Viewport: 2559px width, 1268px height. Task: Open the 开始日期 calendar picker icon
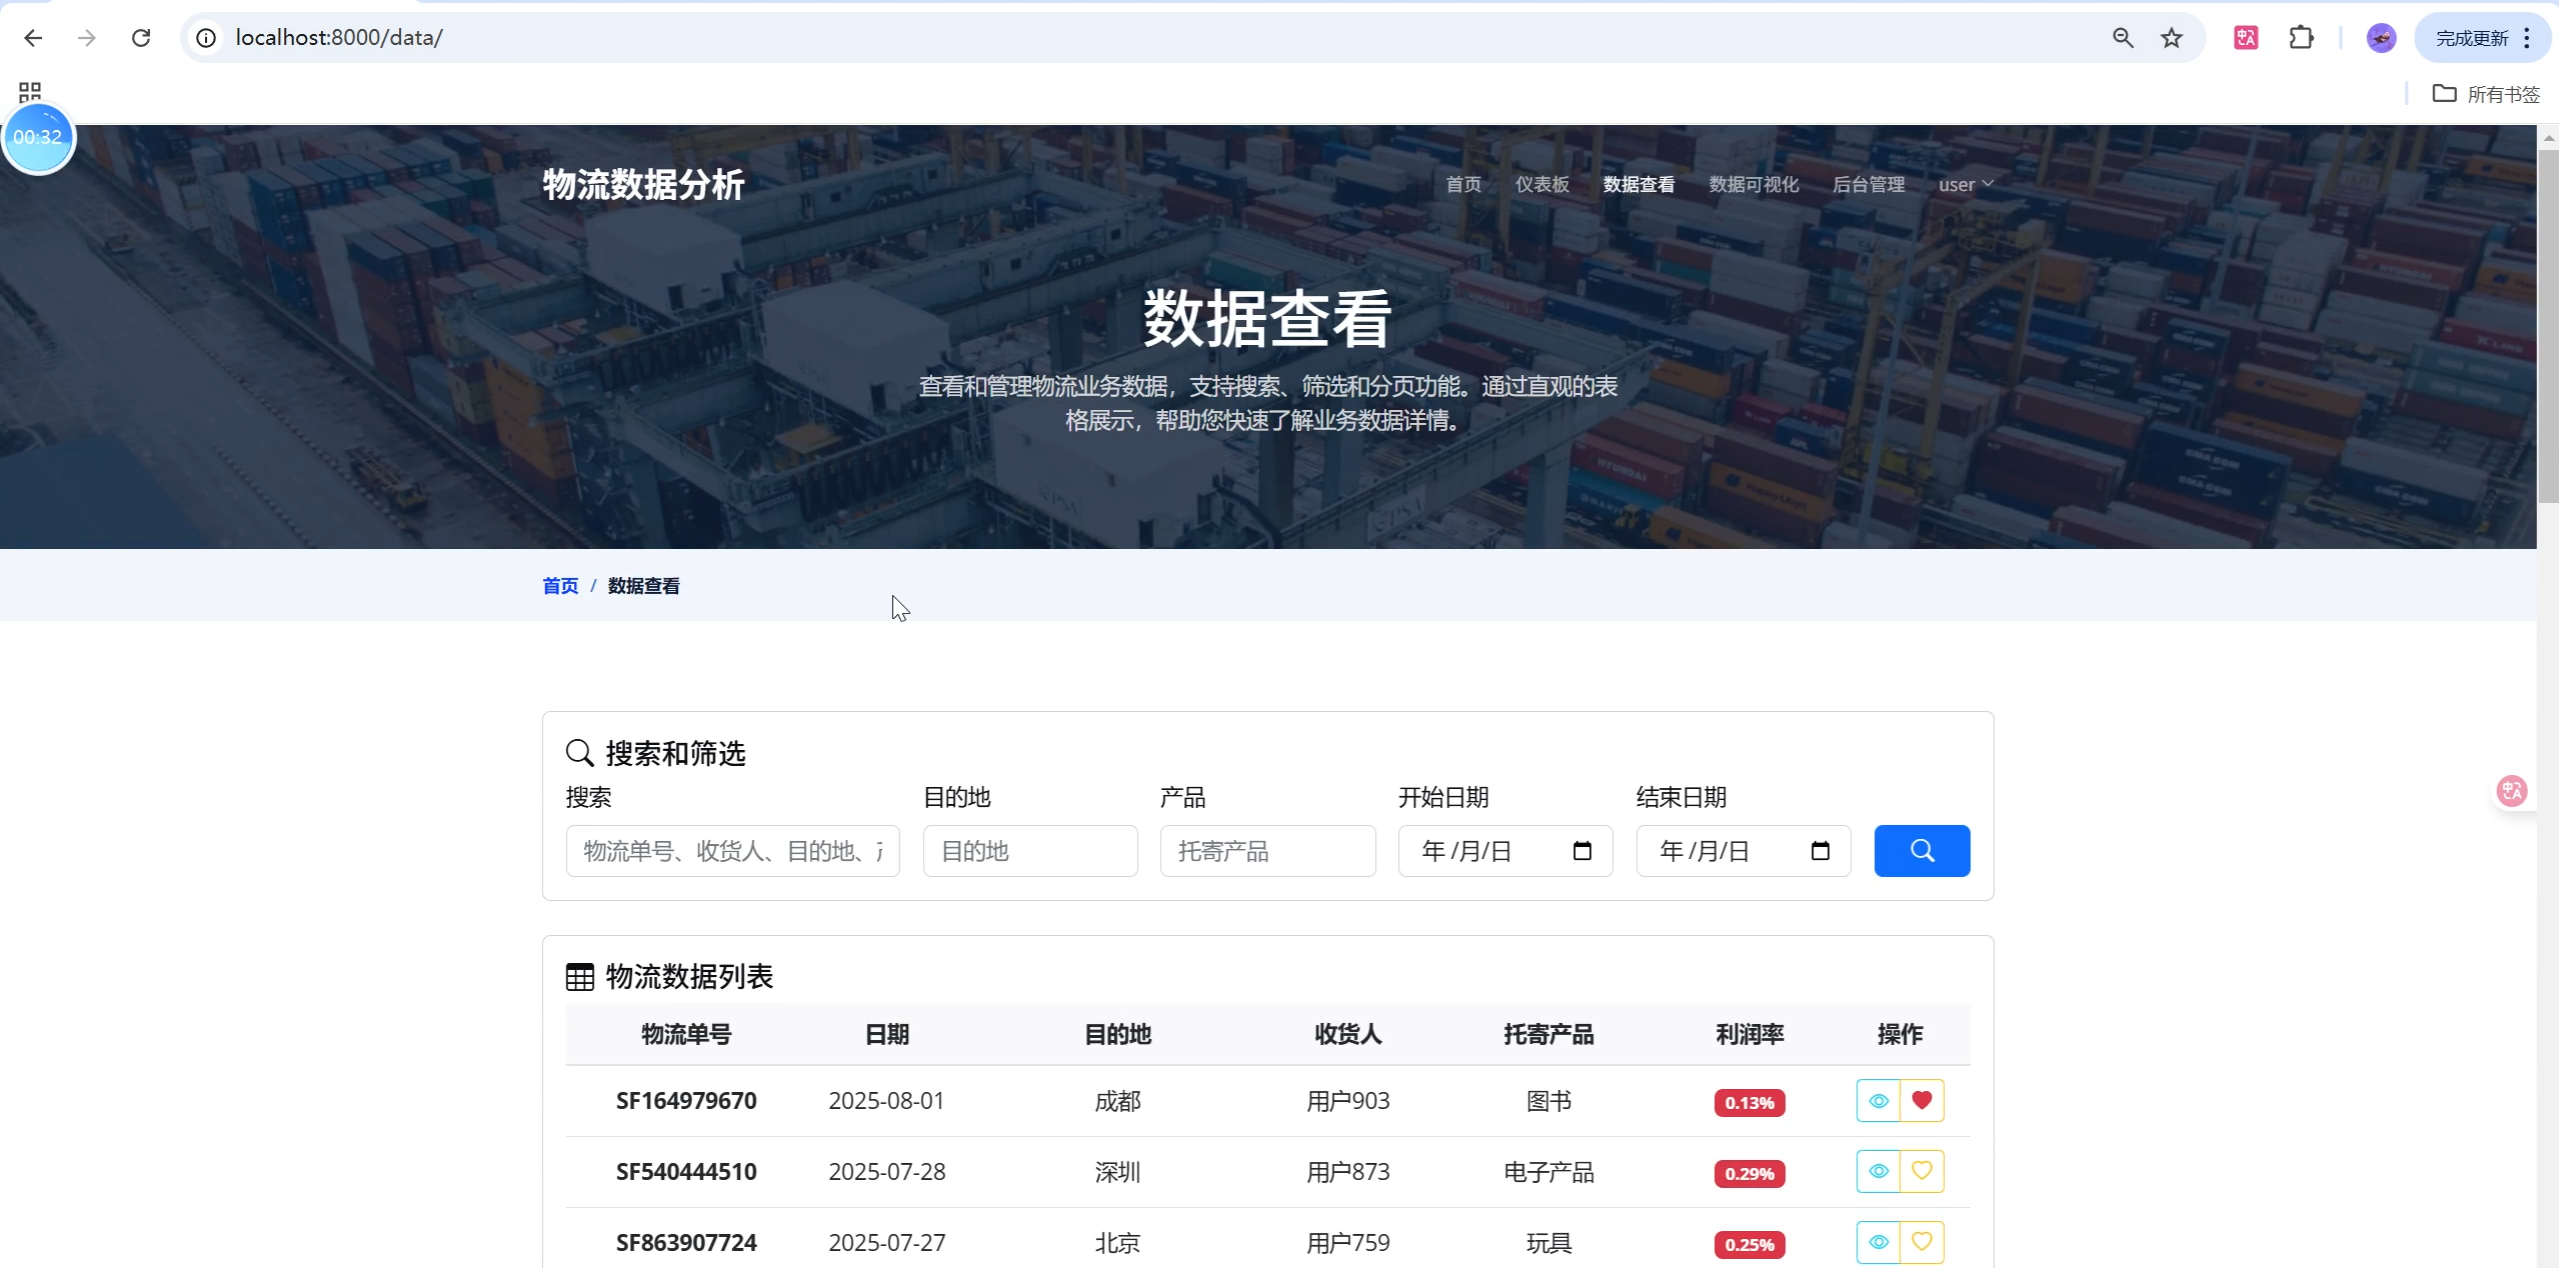point(1582,851)
